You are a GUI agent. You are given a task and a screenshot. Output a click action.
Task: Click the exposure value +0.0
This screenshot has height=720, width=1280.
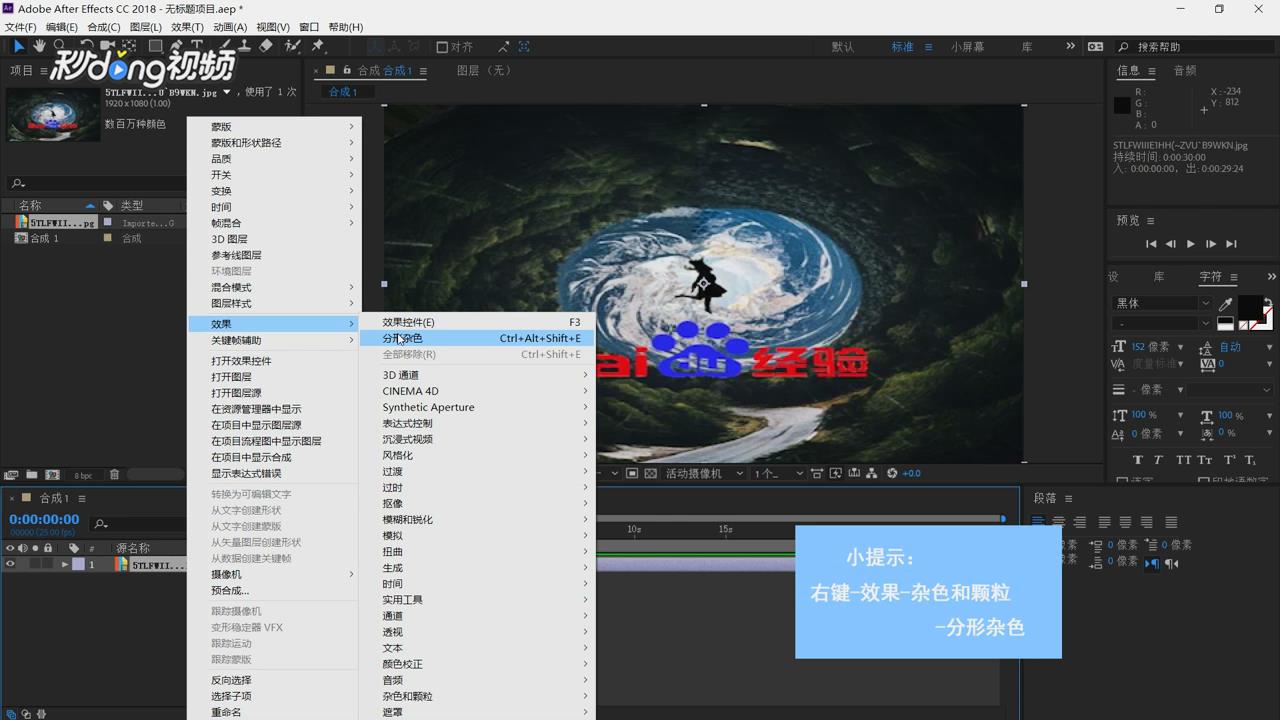(x=911, y=473)
